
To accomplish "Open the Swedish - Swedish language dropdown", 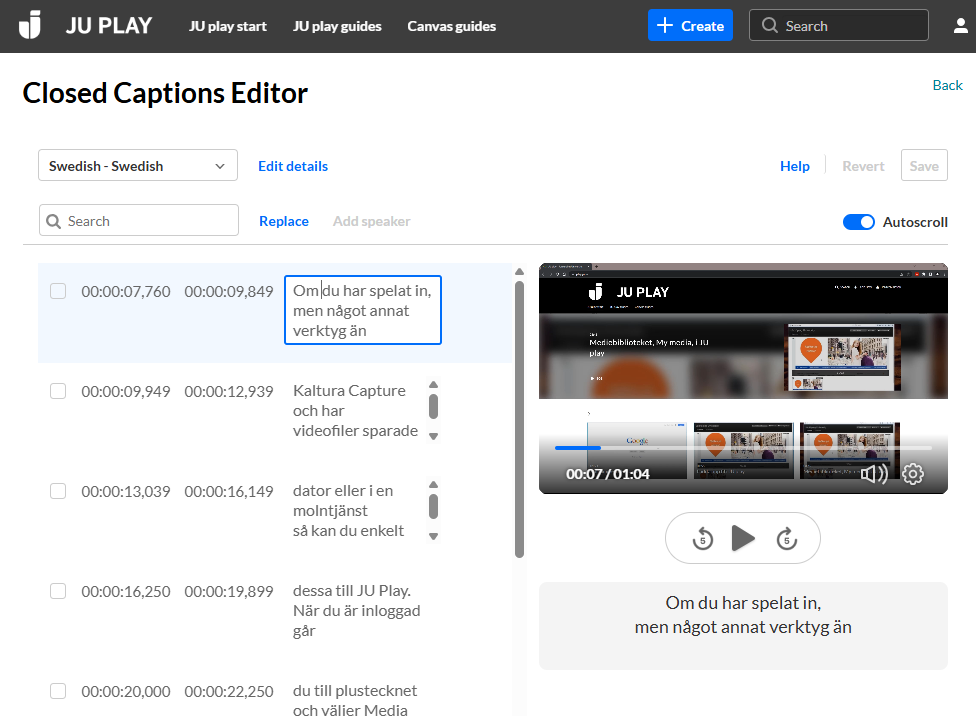I will tap(138, 166).
